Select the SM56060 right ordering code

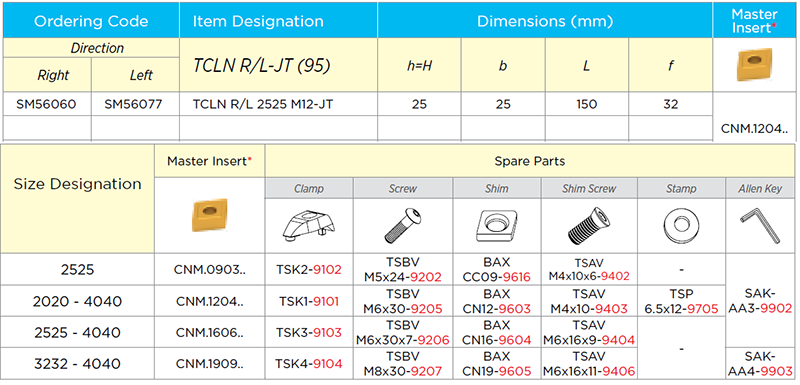click(46, 105)
